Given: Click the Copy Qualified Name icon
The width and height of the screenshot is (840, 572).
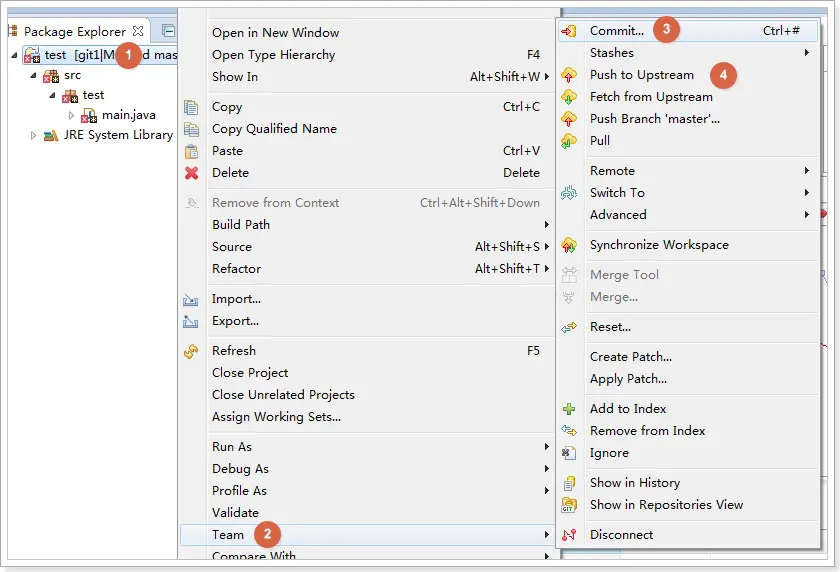Looking at the screenshot, I should [x=191, y=129].
